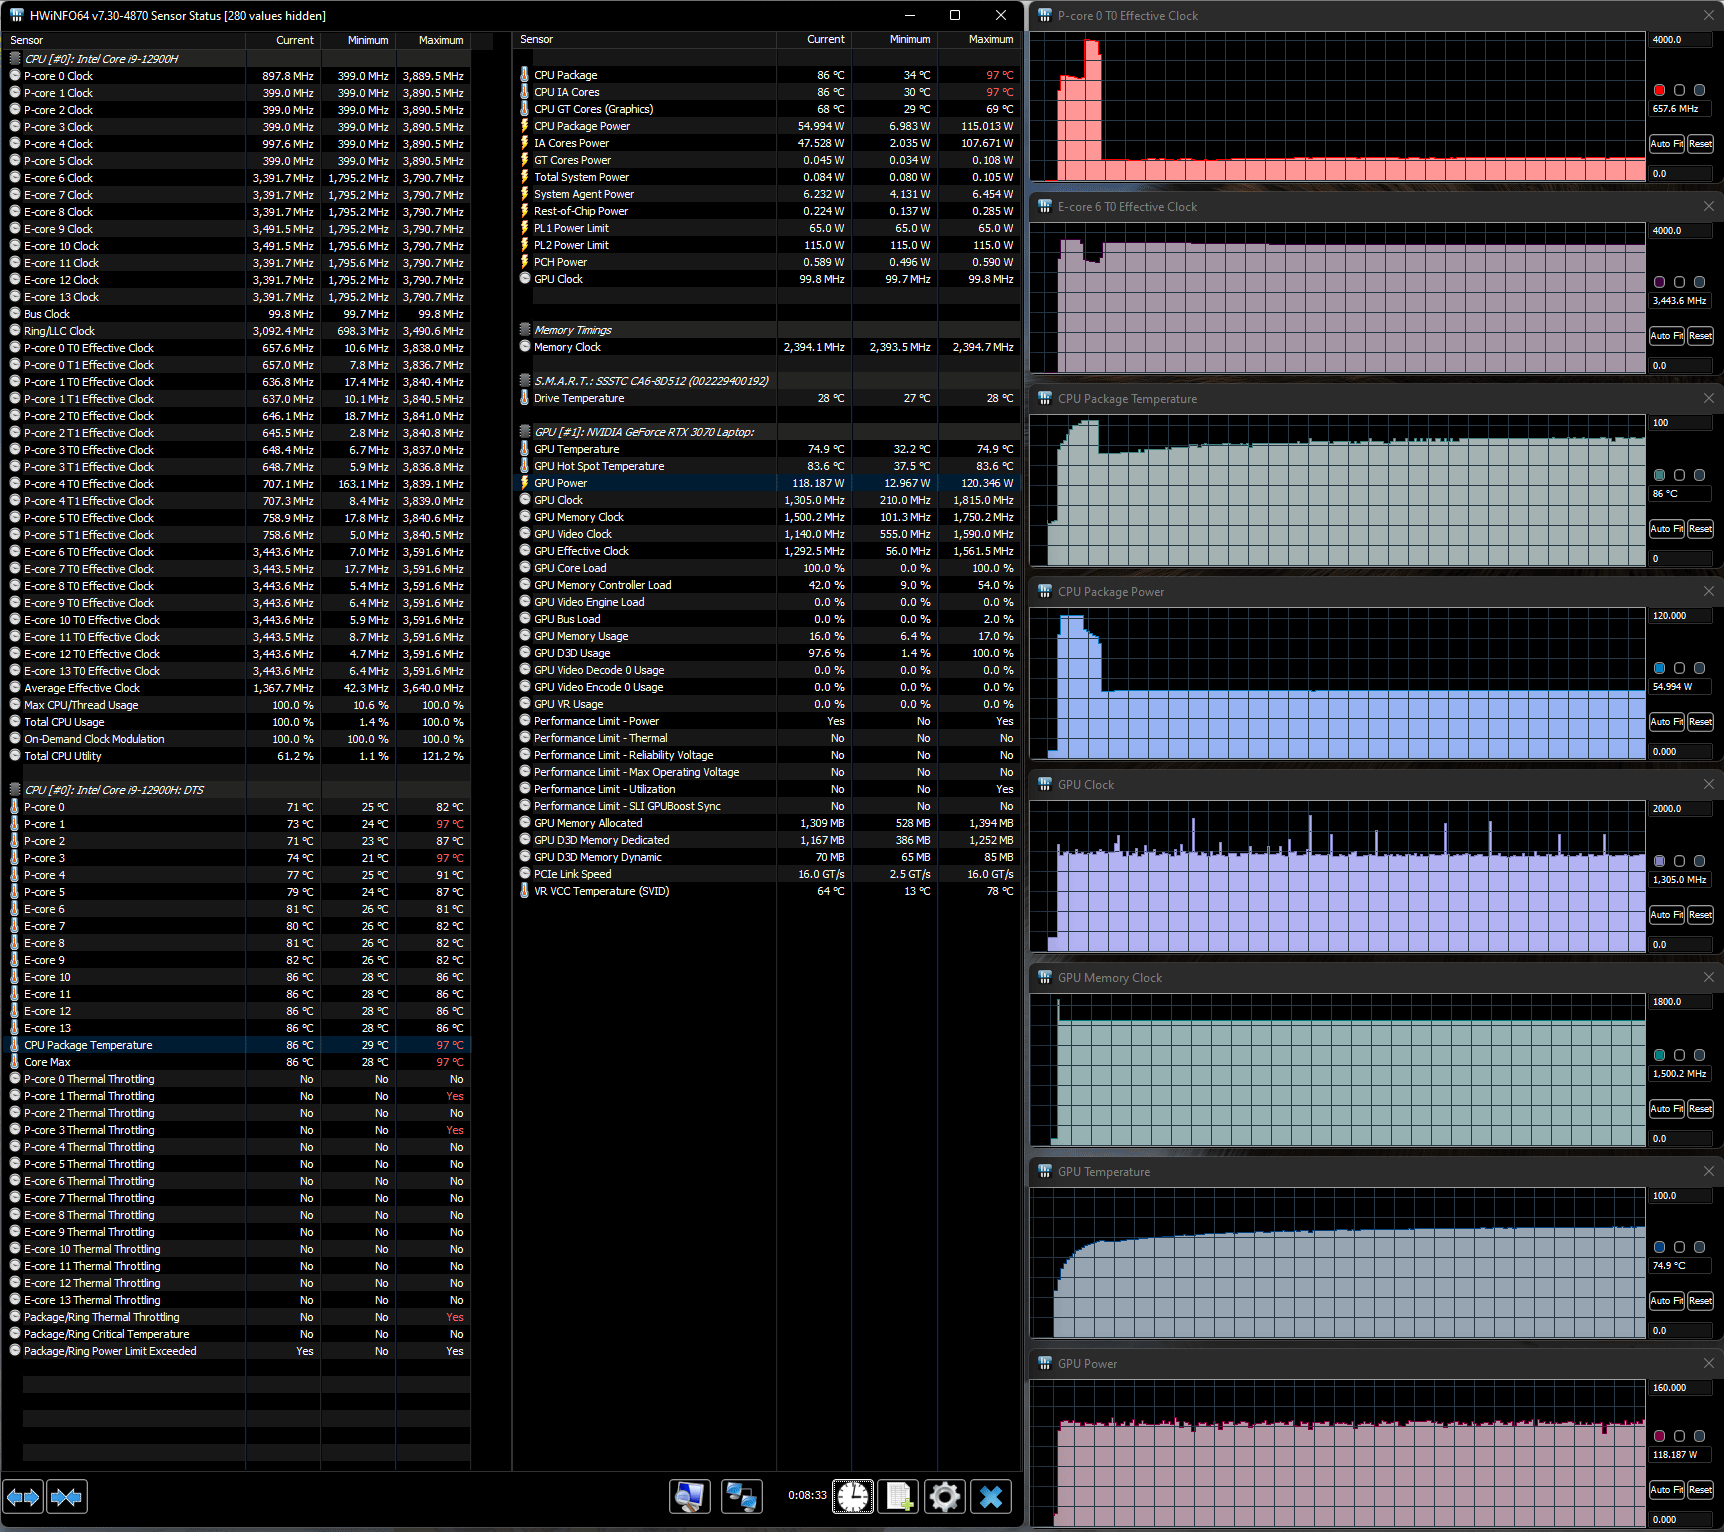Open the monitor with magnifier icon
Viewport: 1724px width, 1532px height.
coord(690,1497)
